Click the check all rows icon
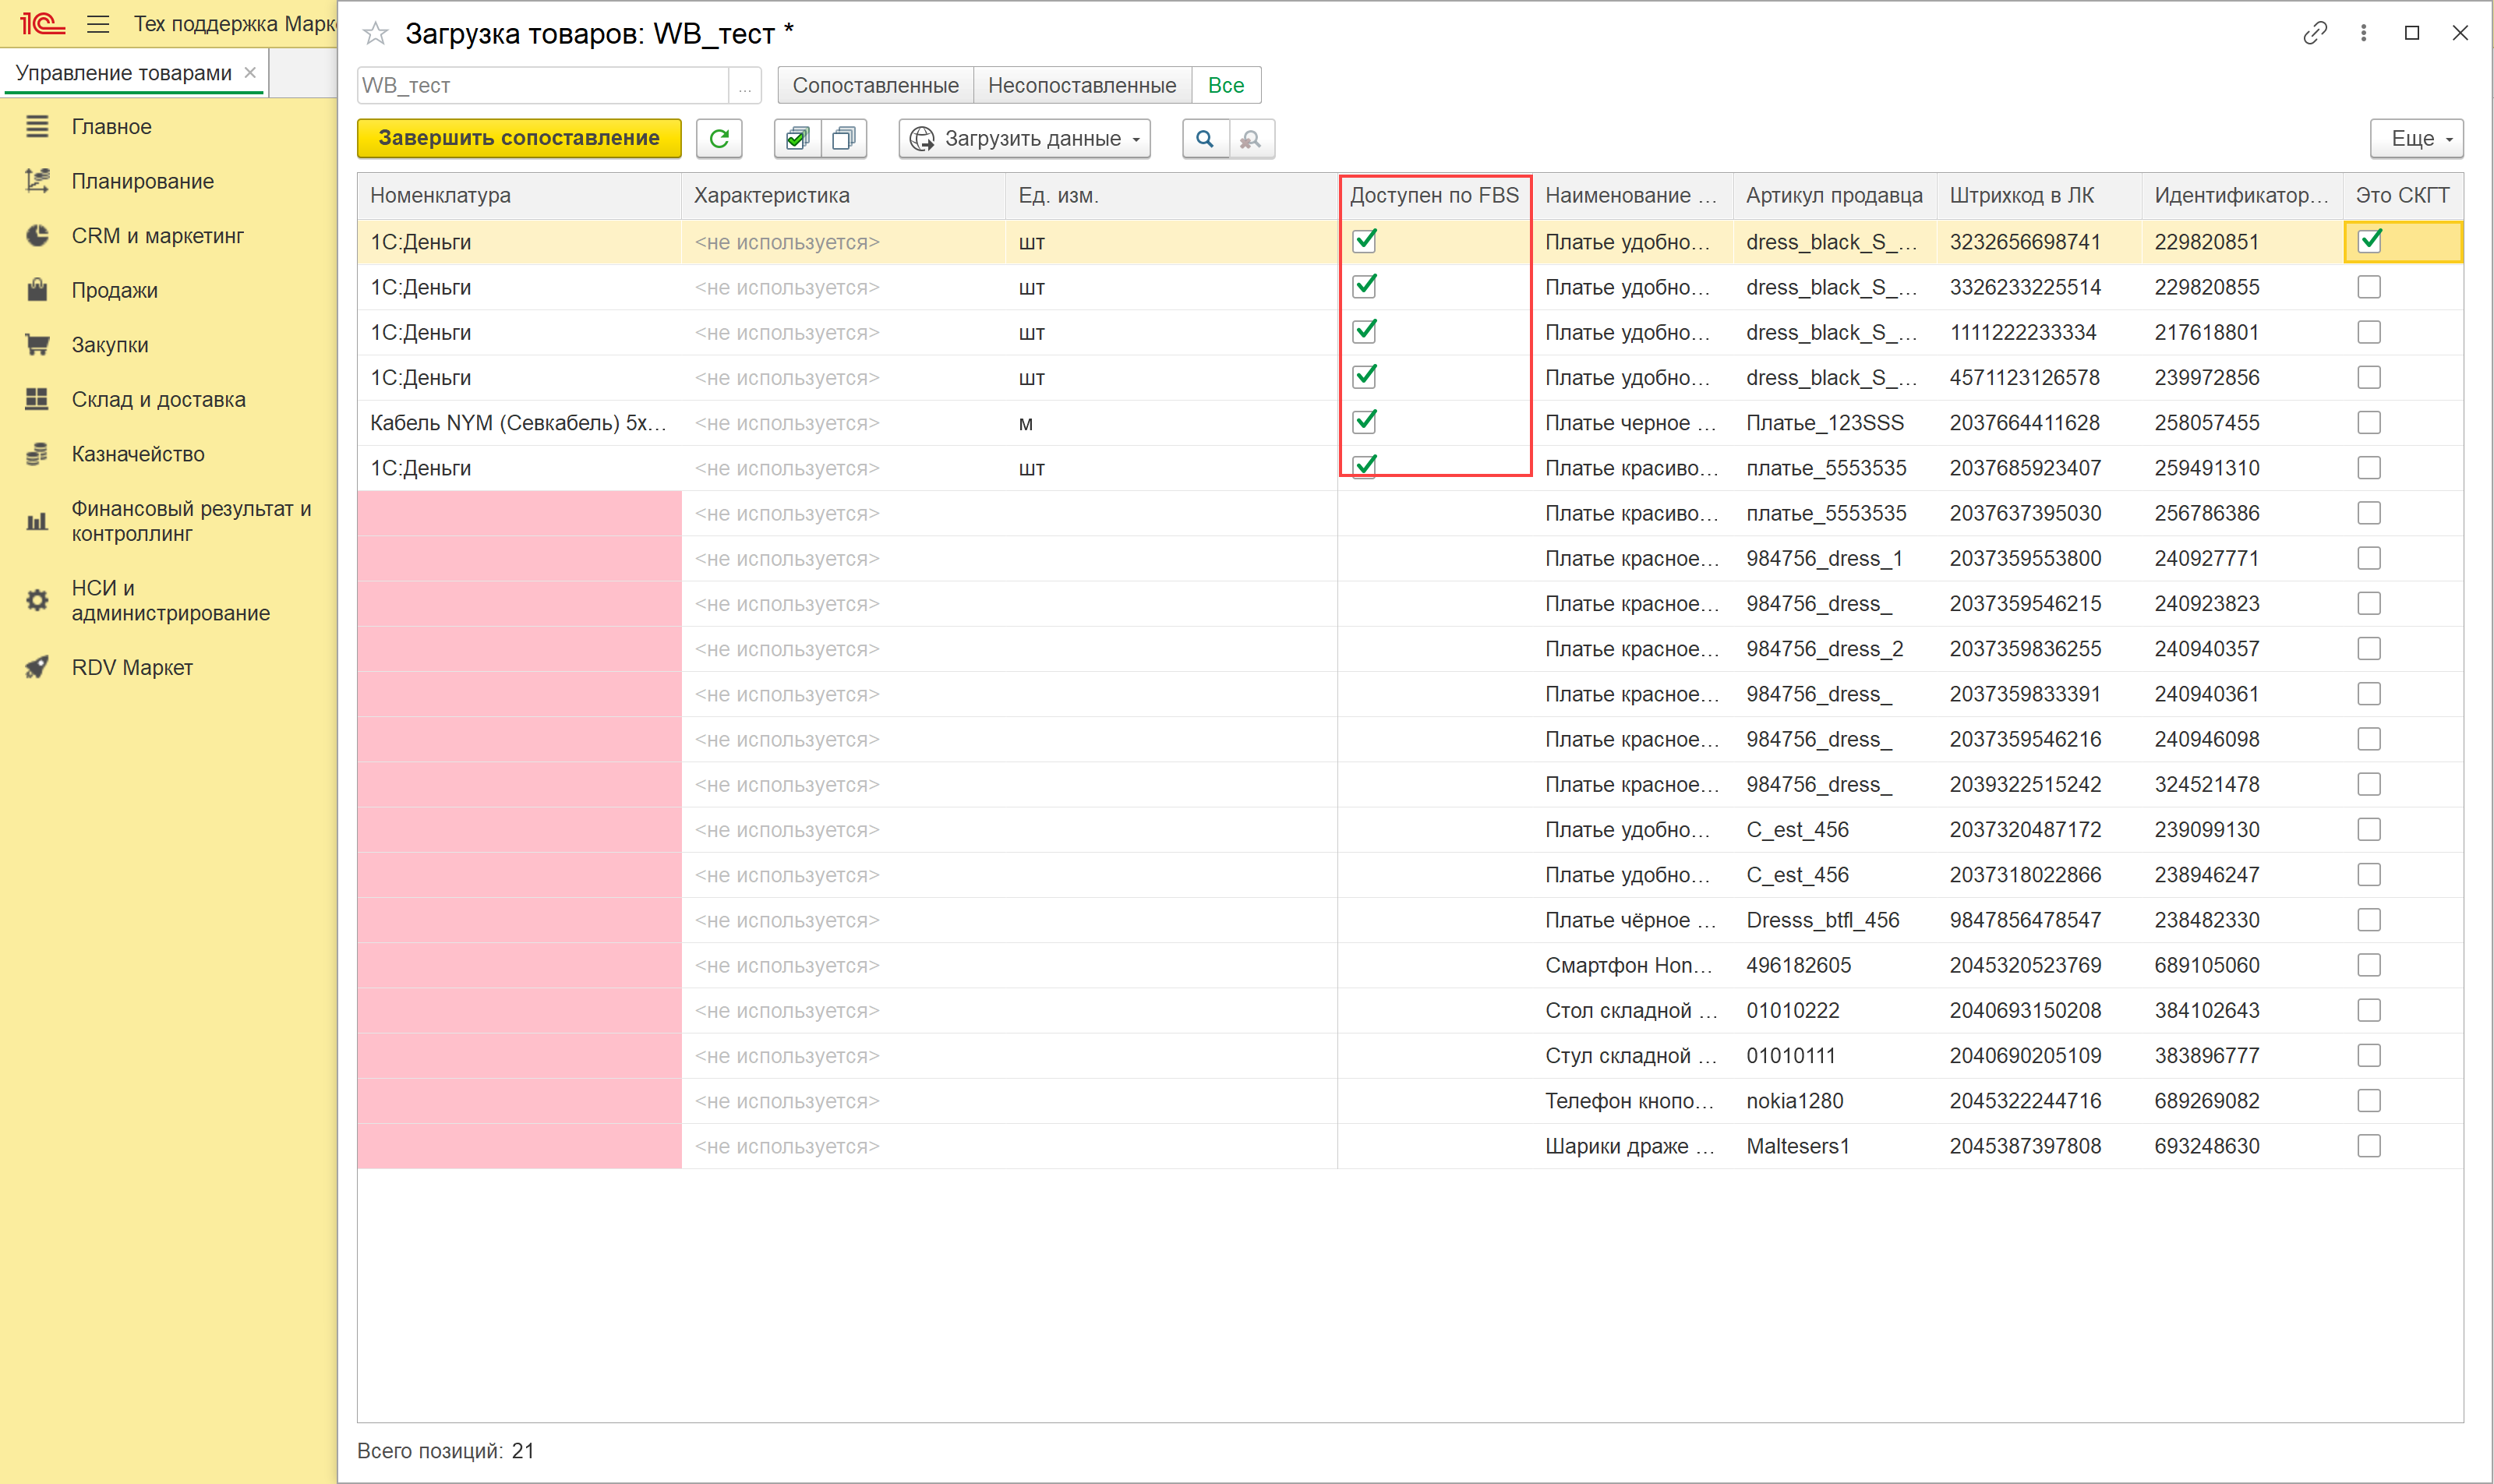 coord(797,139)
